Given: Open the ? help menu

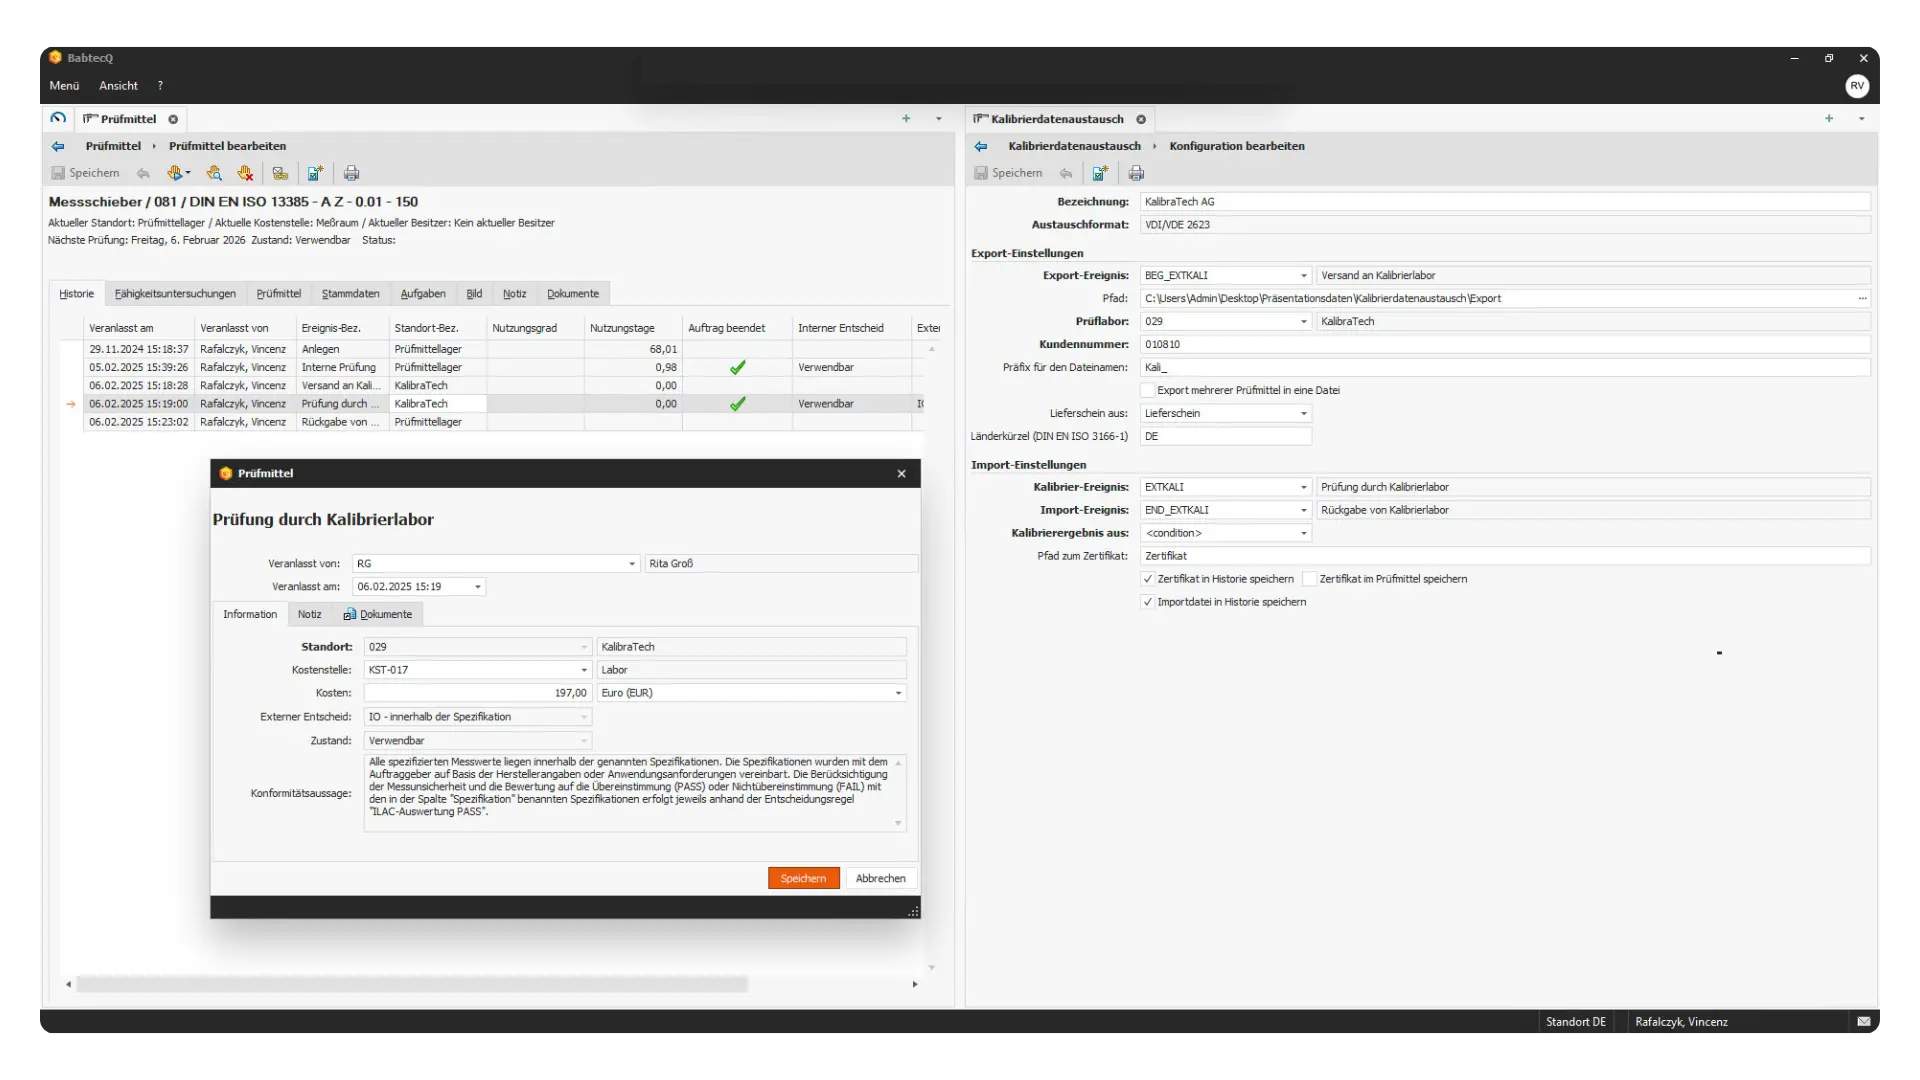Looking at the screenshot, I should (x=160, y=86).
